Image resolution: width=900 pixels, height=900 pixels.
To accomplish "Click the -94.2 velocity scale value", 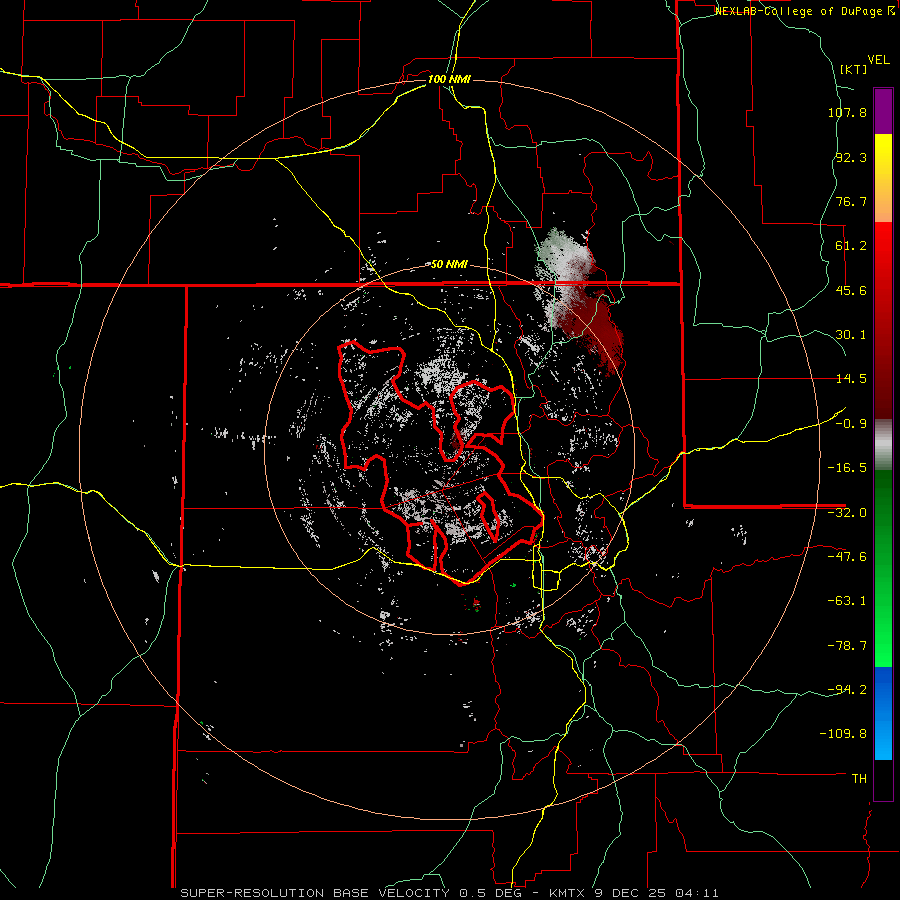I will click(847, 690).
